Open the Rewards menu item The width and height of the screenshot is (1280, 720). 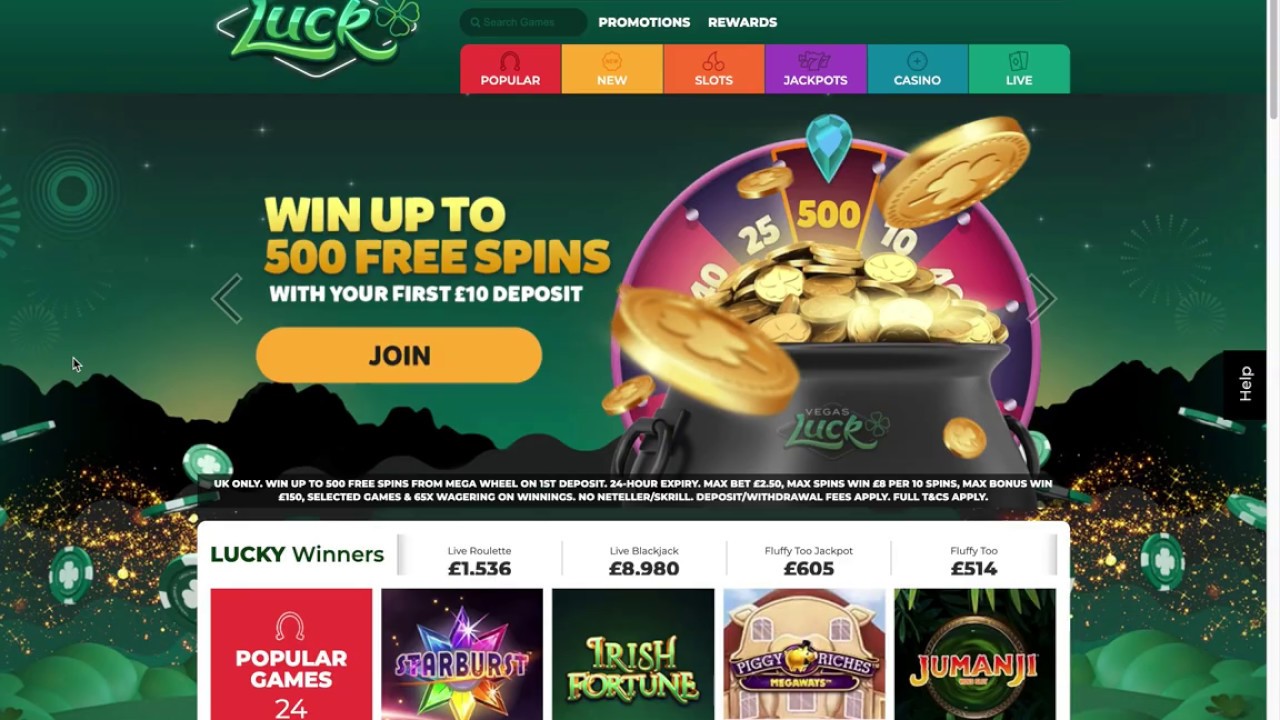pos(742,22)
